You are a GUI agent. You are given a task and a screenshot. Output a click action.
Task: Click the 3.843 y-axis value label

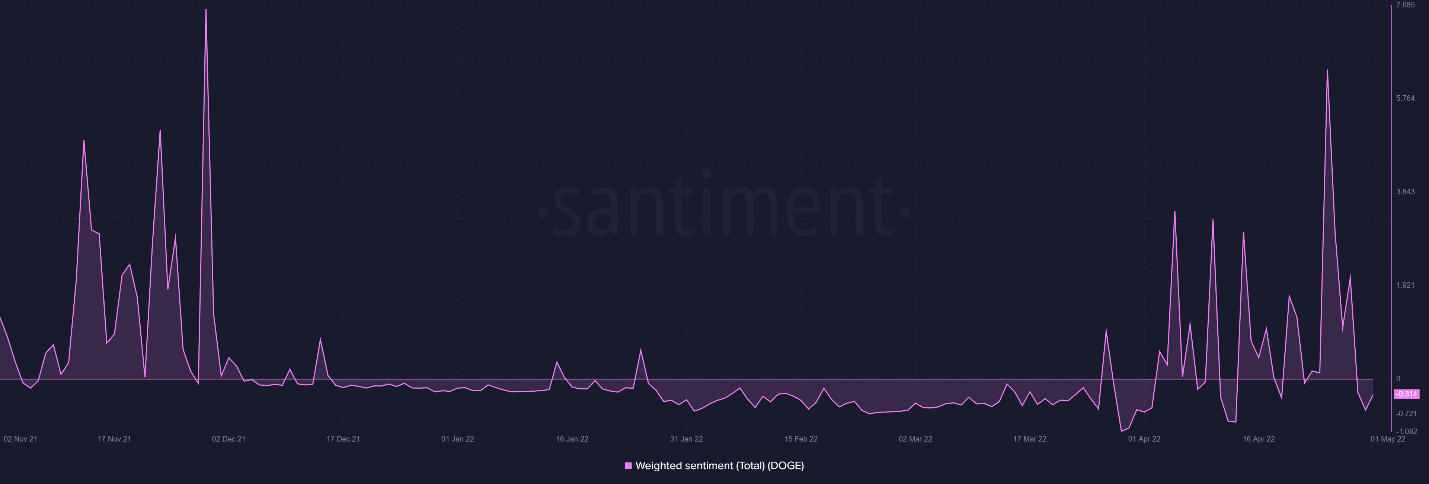[x=1406, y=192]
